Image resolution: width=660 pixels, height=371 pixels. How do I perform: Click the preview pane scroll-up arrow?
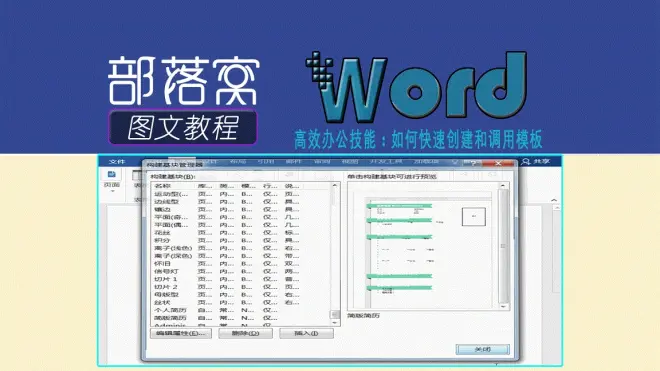tap(503, 186)
